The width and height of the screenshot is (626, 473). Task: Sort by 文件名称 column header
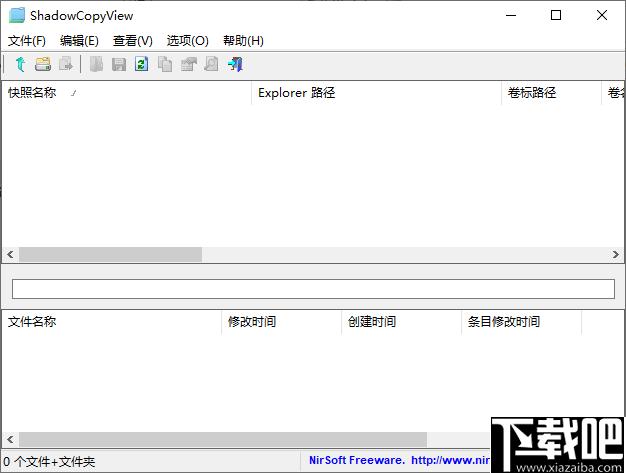tap(112, 321)
